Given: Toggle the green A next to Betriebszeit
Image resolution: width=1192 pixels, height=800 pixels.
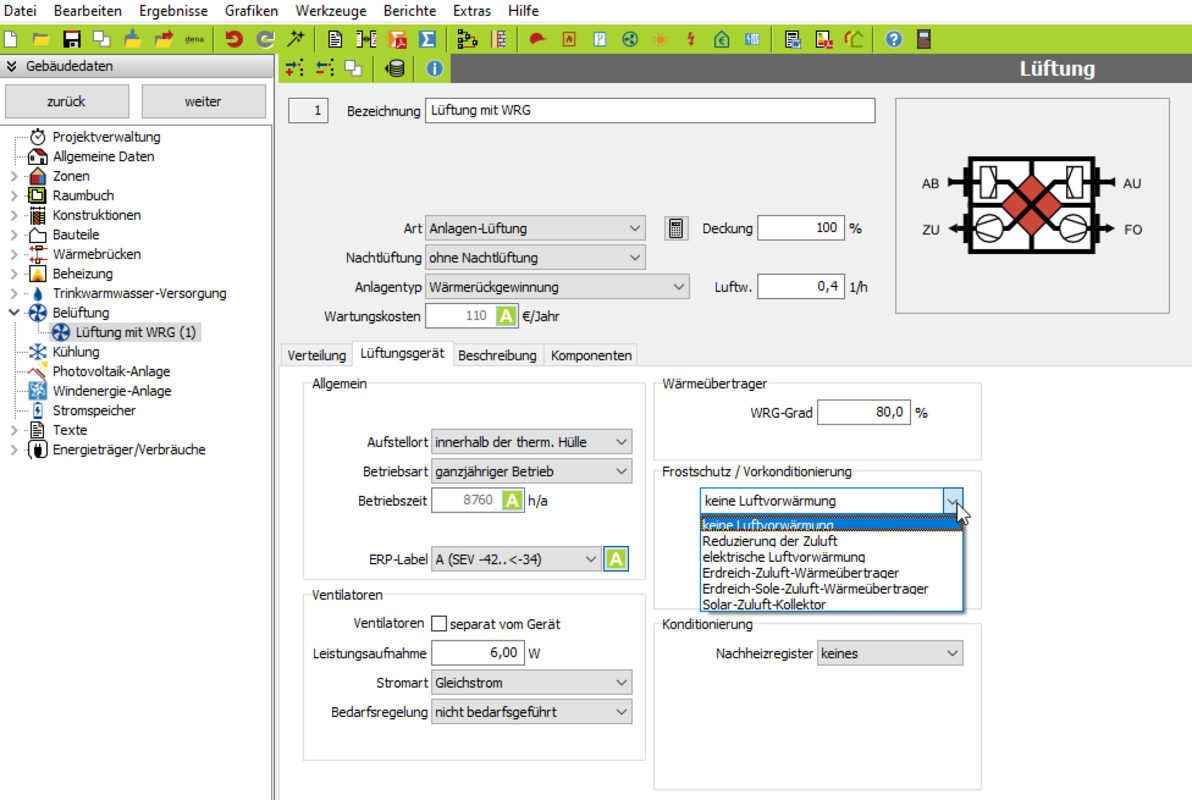Looking at the screenshot, I should pos(512,500).
